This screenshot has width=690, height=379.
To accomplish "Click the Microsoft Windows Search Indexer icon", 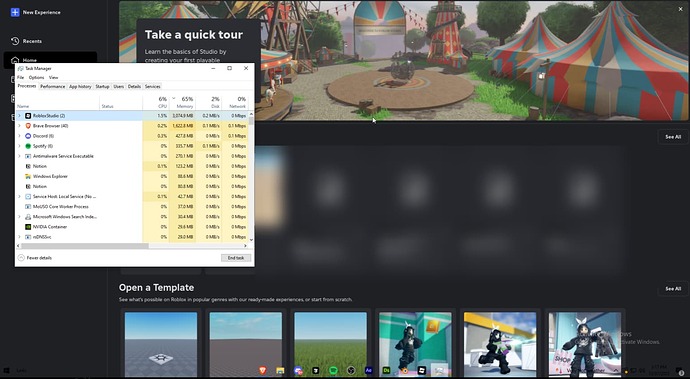I will 28,217.
